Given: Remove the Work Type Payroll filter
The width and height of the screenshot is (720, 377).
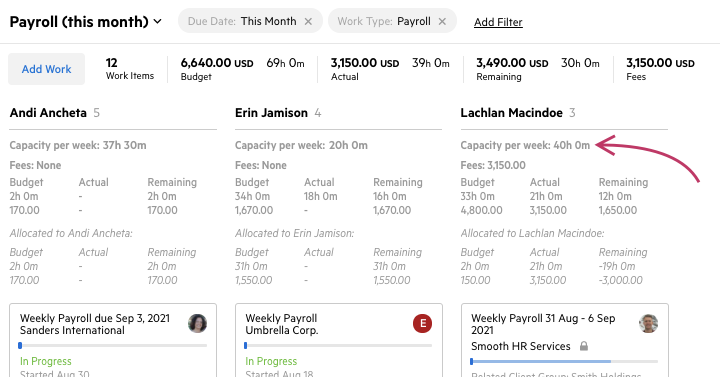Looking at the screenshot, I should 442,22.
